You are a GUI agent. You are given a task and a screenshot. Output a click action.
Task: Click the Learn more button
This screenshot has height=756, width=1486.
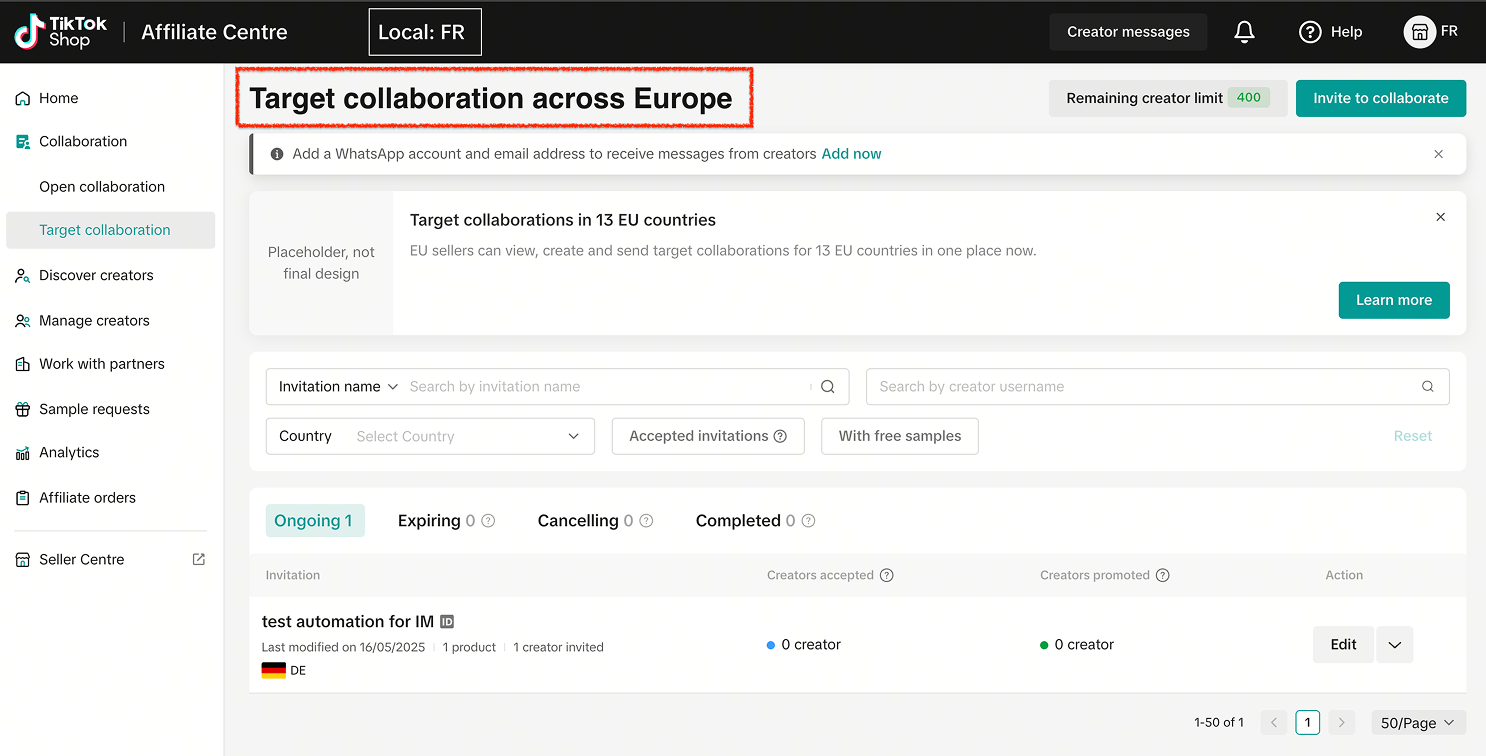[x=1394, y=300]
